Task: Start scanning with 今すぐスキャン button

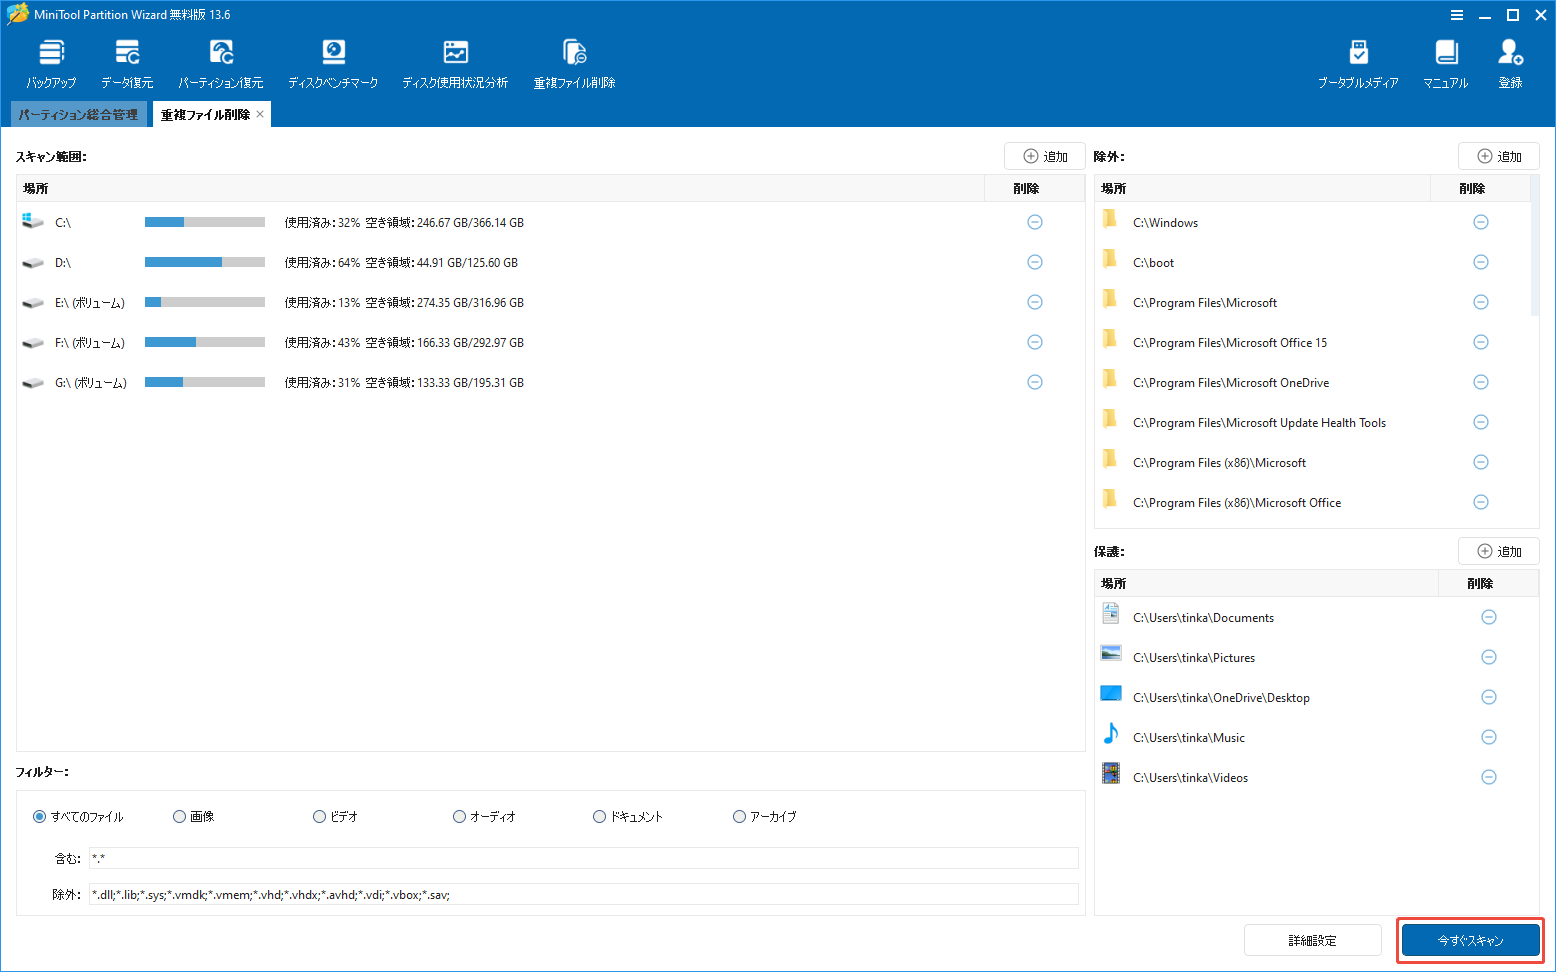Action: coord(1469,940)
